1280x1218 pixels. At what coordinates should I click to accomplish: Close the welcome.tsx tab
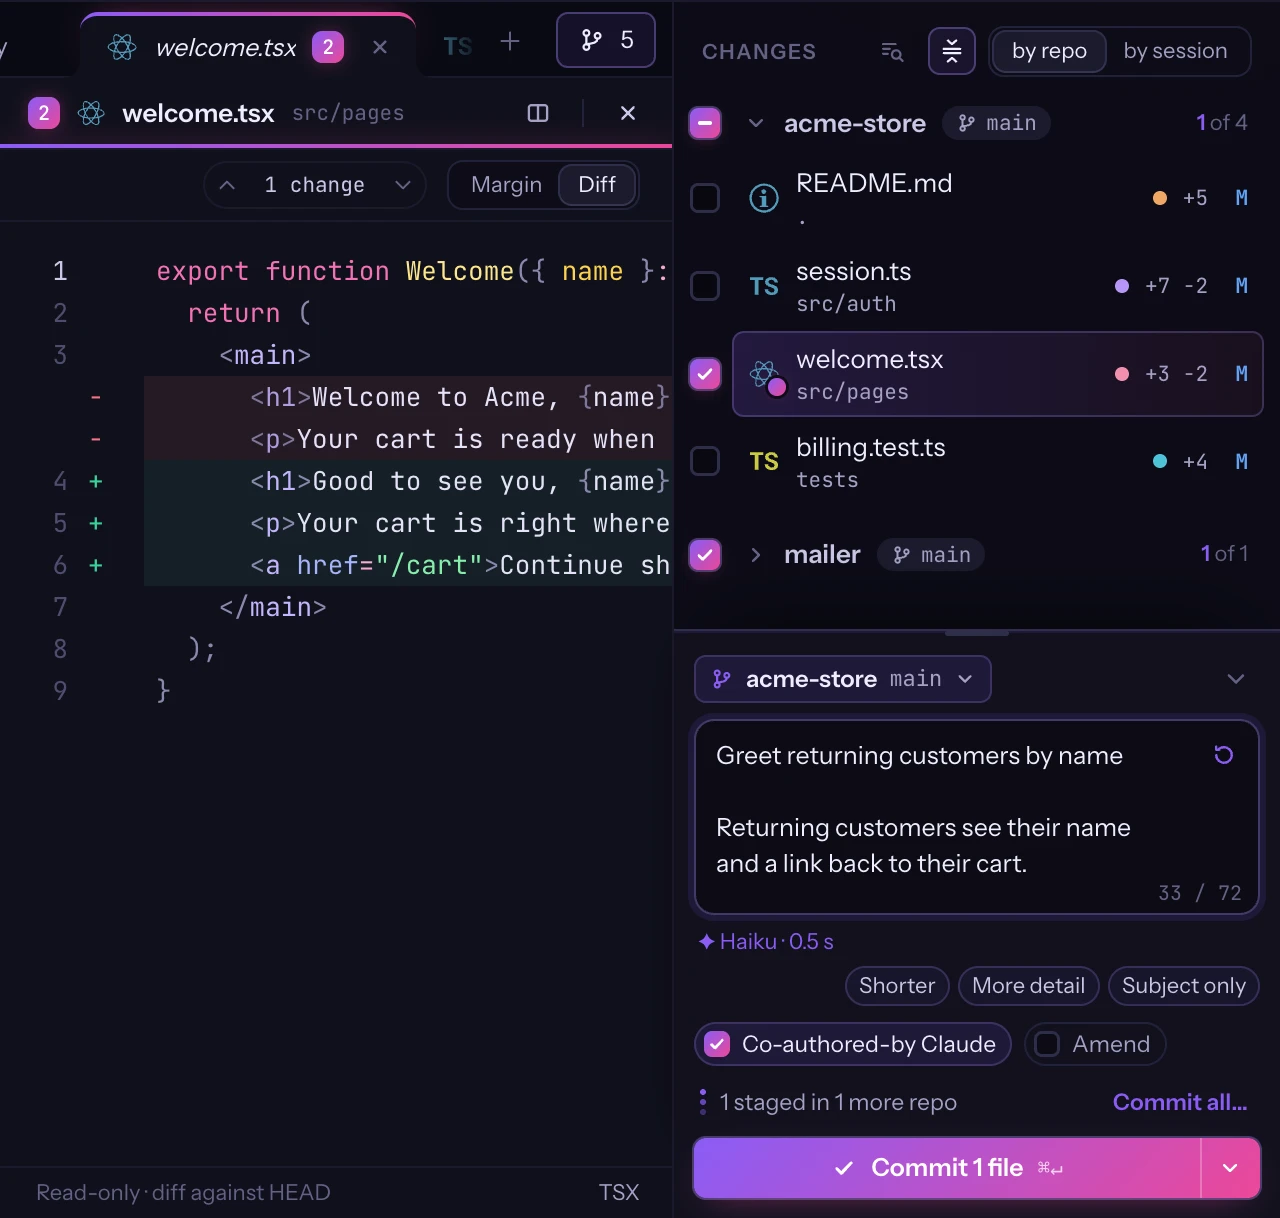pos(380,47)
